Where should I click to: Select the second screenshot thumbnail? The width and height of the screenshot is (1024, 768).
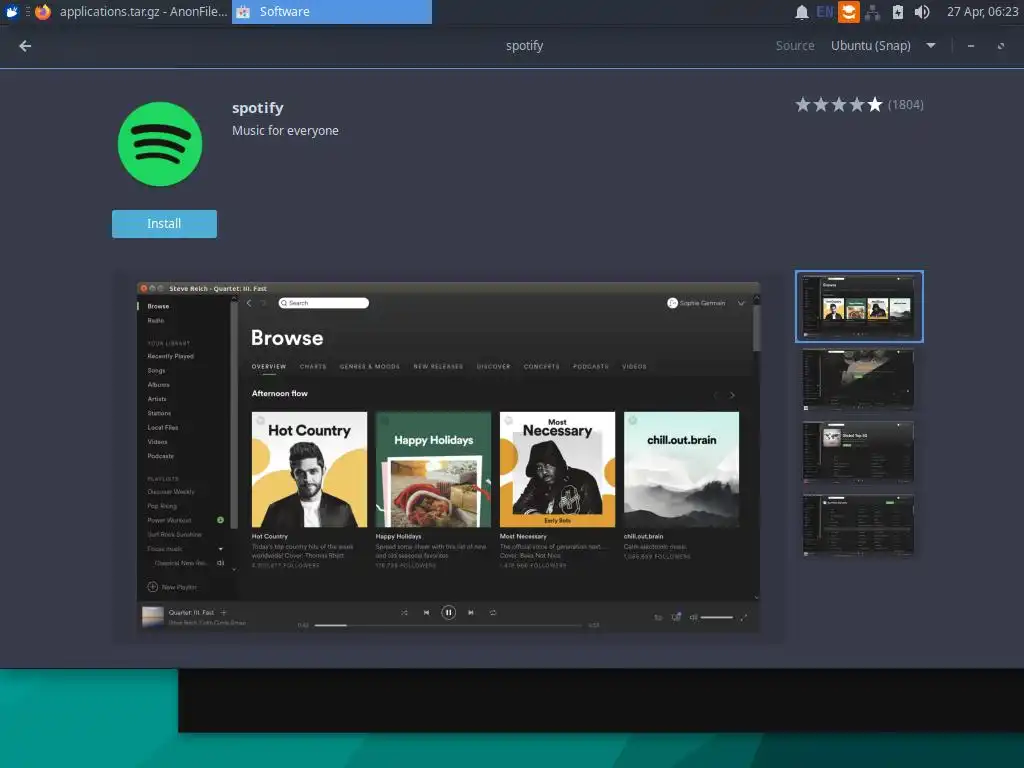[857, 380]
